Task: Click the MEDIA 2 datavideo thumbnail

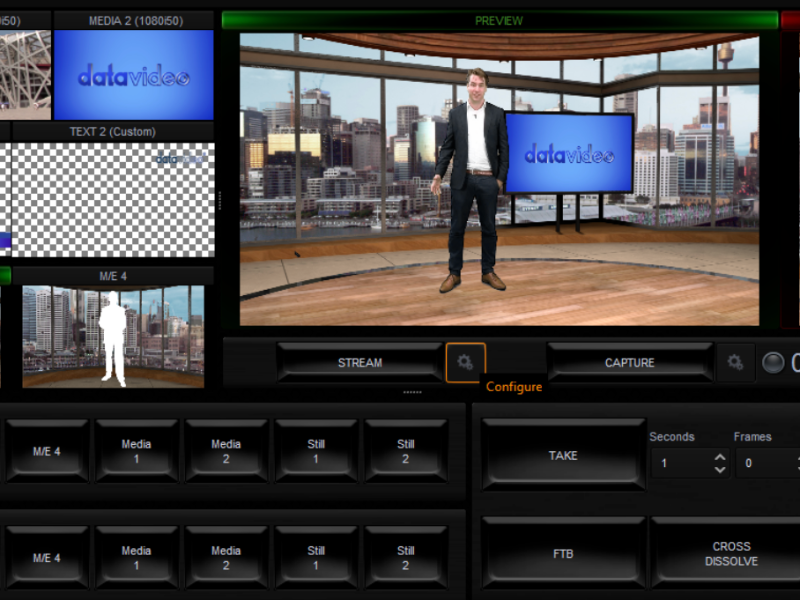Action: (x=134, y=75)
